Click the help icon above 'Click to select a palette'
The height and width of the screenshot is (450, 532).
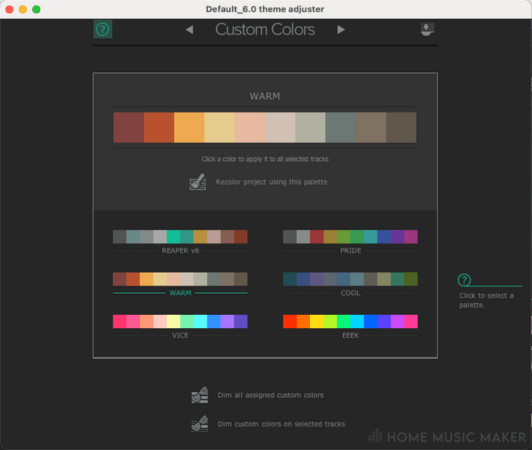click(464, 280)
